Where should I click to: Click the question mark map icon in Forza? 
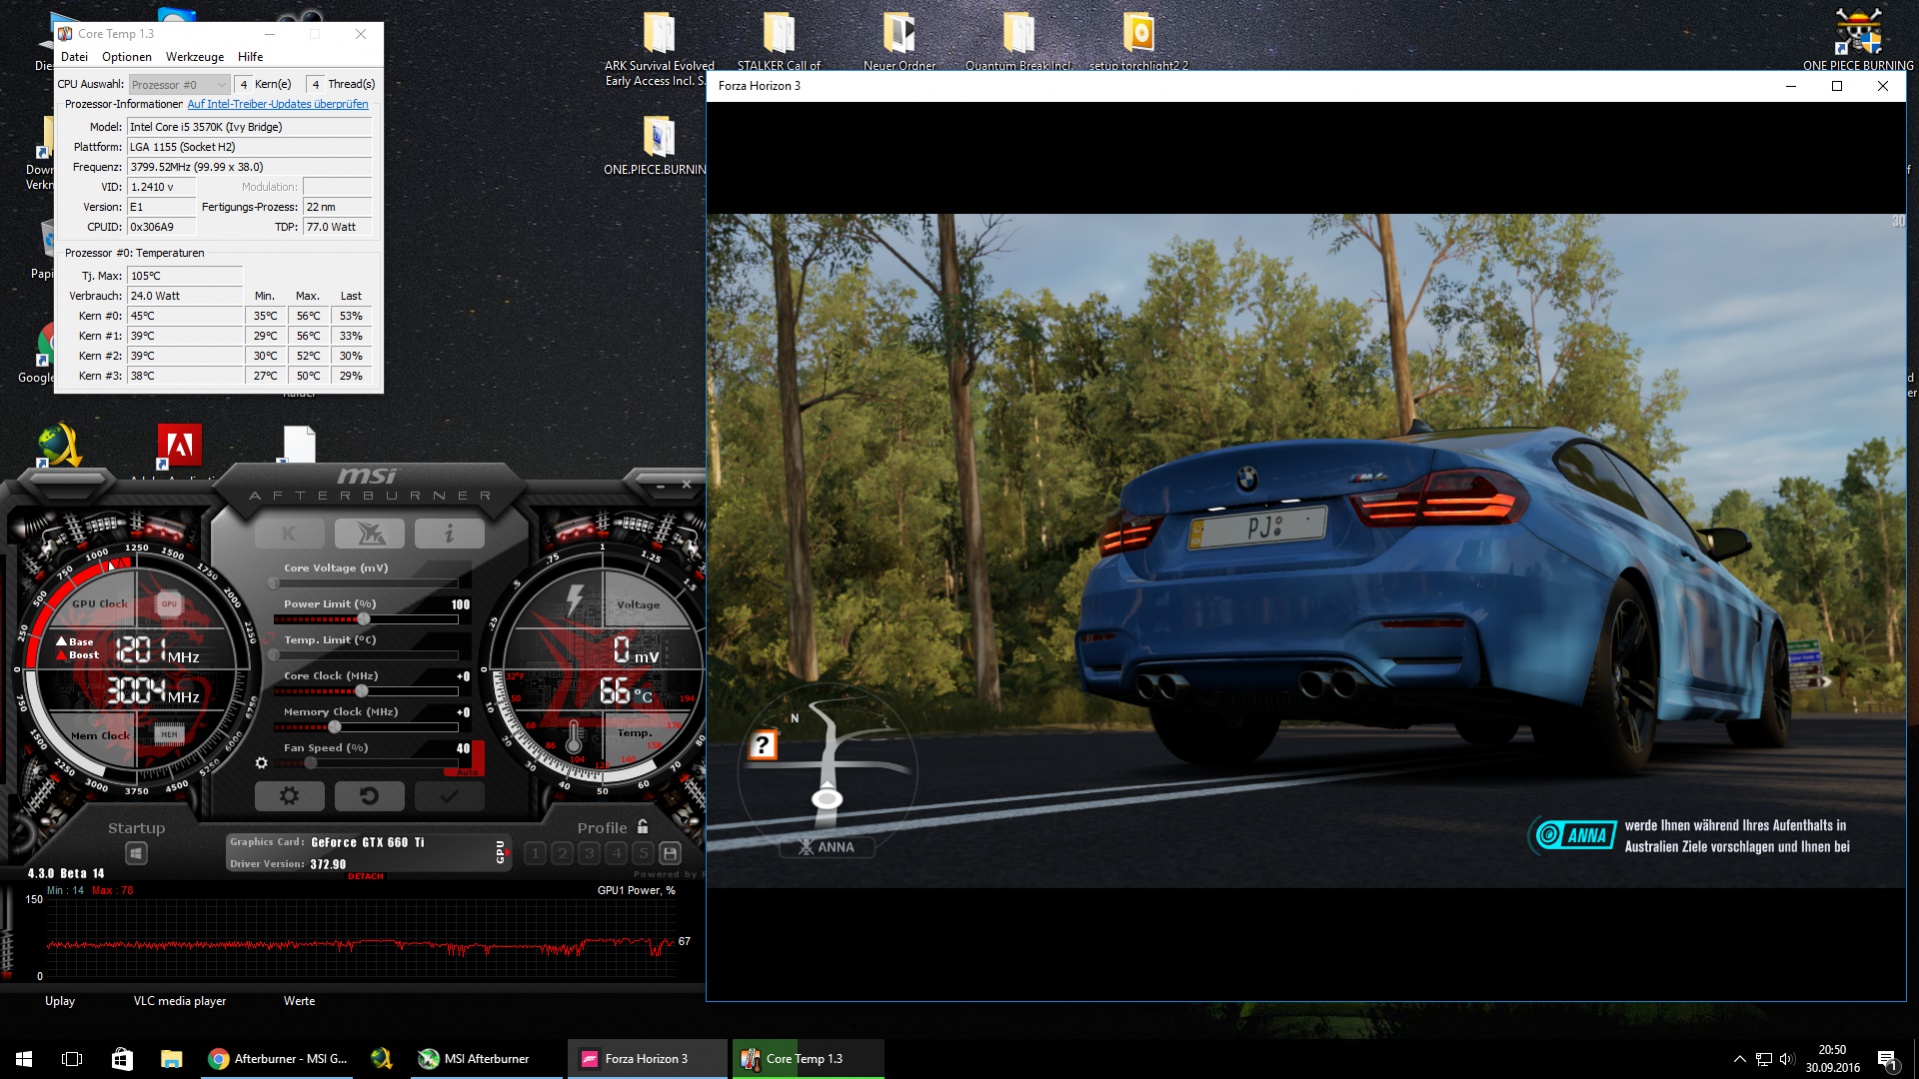tap(763, 745)
